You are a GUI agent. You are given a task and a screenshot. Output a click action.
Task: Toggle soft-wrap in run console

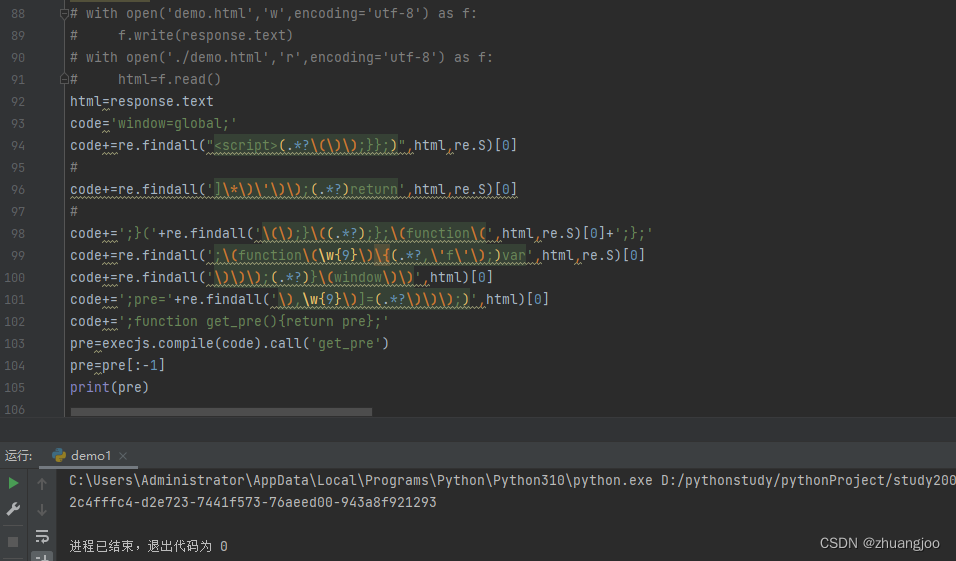pos(41,536)
